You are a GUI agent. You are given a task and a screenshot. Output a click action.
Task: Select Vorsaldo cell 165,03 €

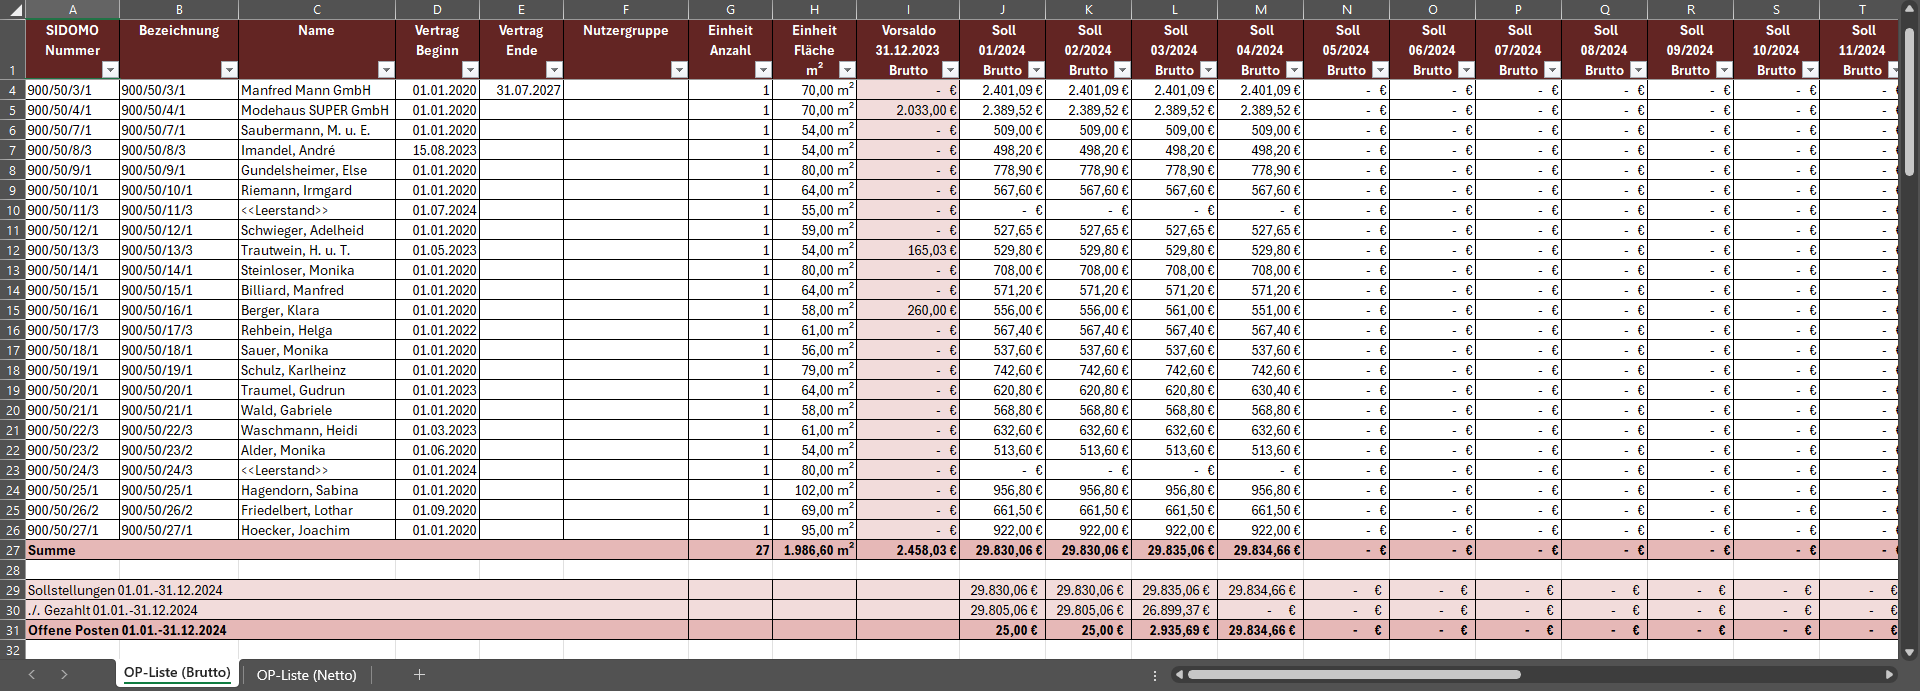point(908,250)
